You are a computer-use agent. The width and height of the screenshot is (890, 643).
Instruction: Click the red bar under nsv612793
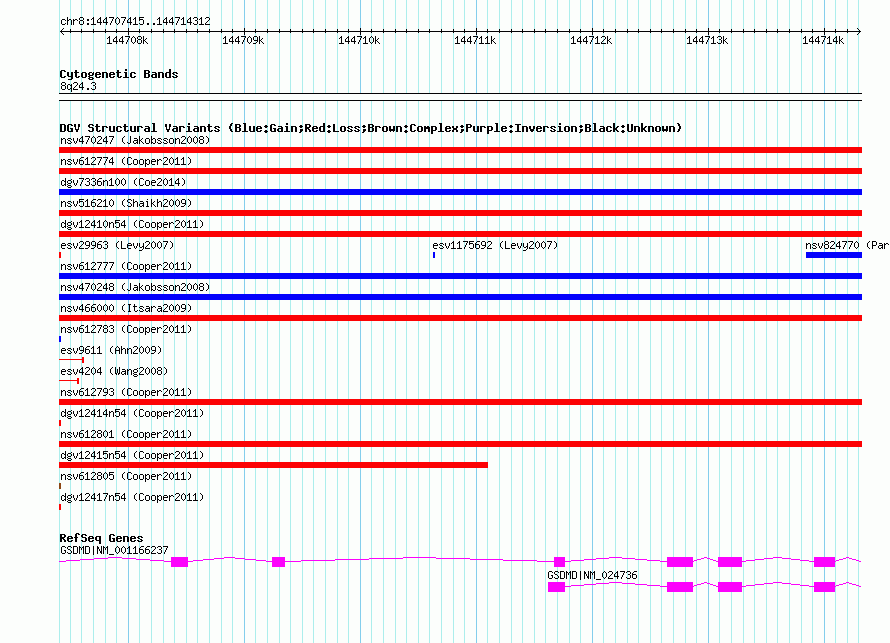(x=460, y=402)
